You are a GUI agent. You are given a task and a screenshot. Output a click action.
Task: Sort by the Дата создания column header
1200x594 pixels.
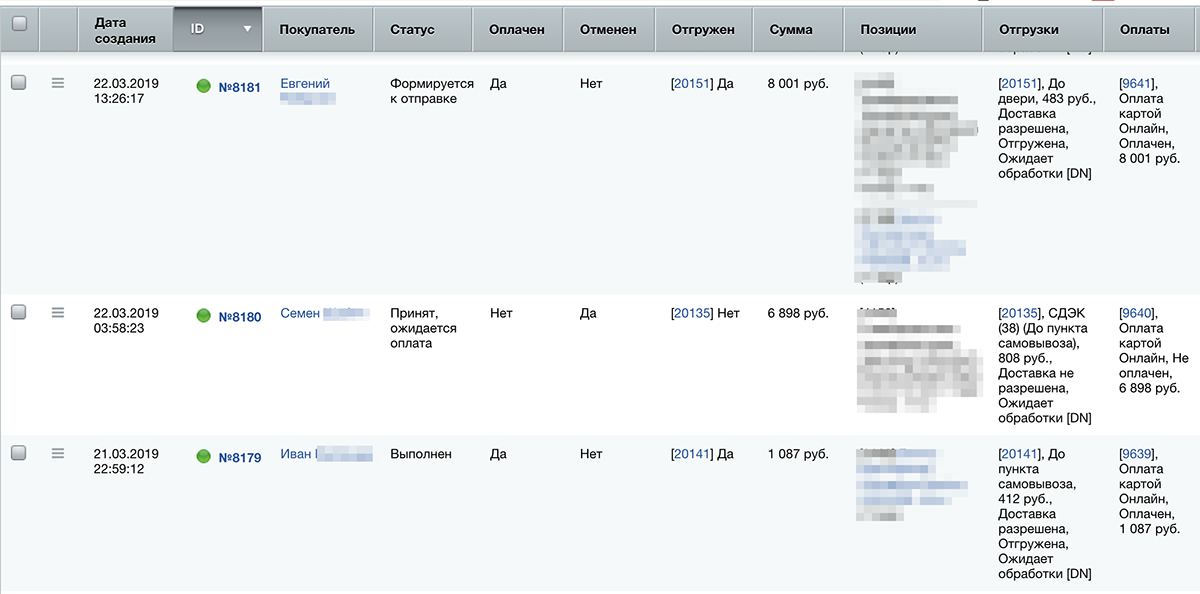click(125, 30)
